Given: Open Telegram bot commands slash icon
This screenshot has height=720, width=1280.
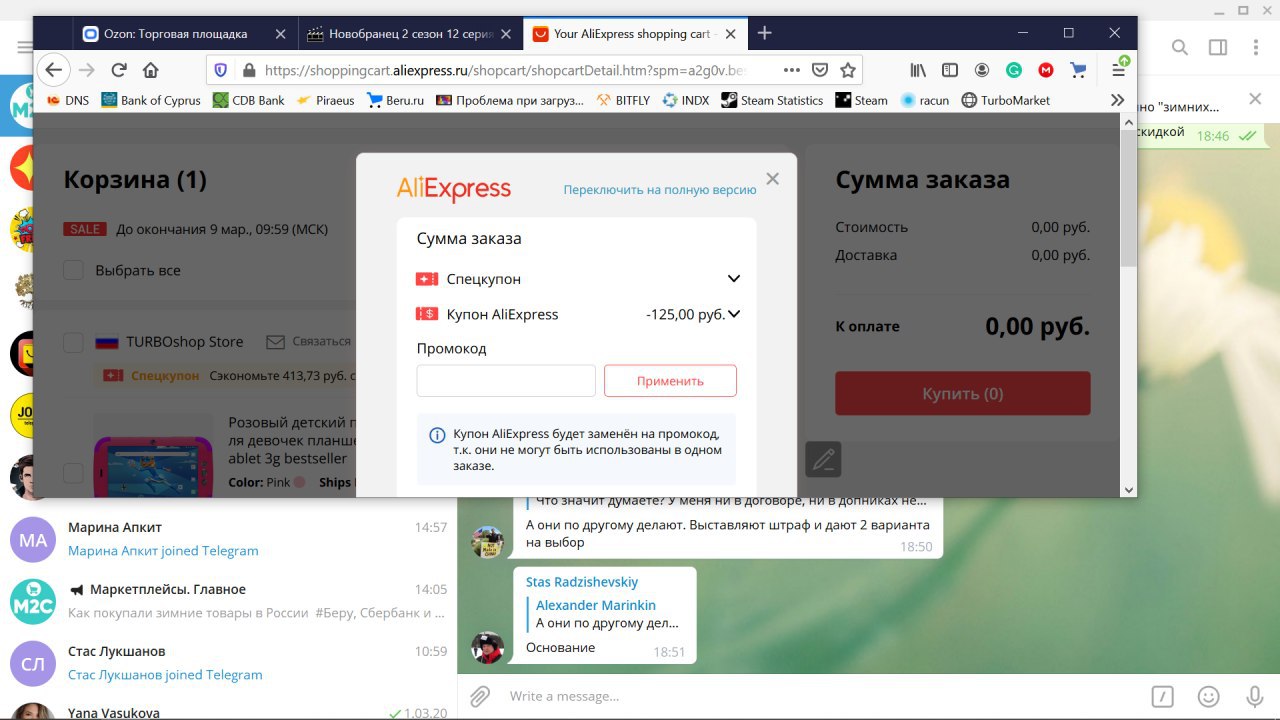Looking at the screenshot, I should [x=1162, y=696].
